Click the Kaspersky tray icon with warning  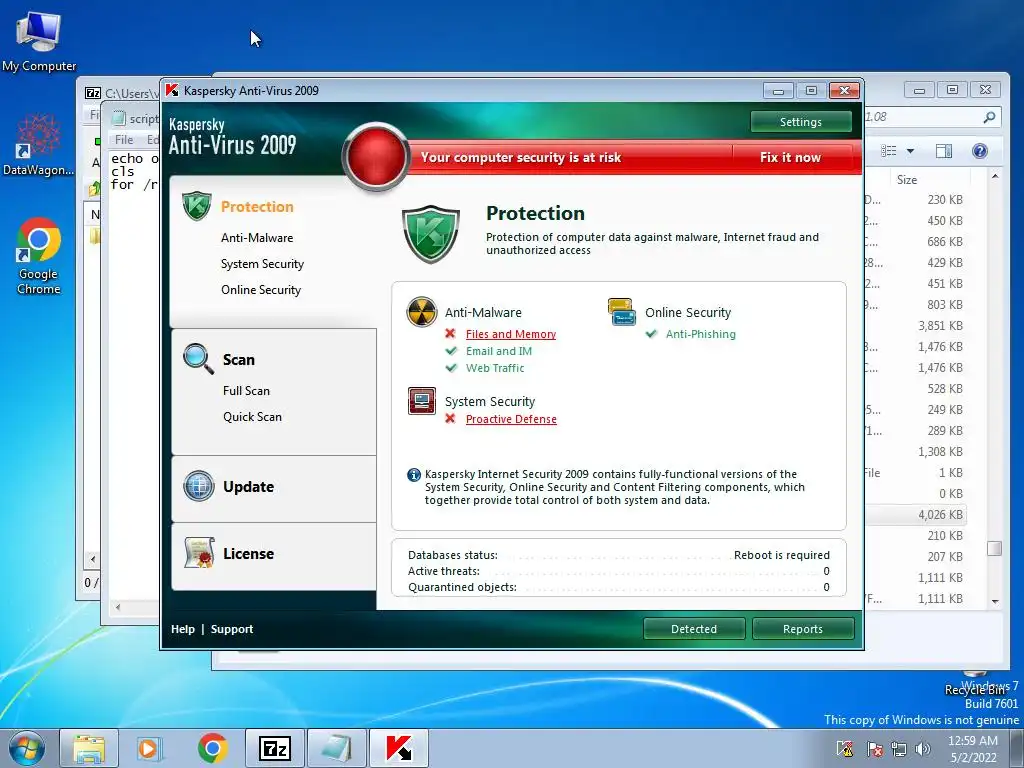[x=844, y=749]
